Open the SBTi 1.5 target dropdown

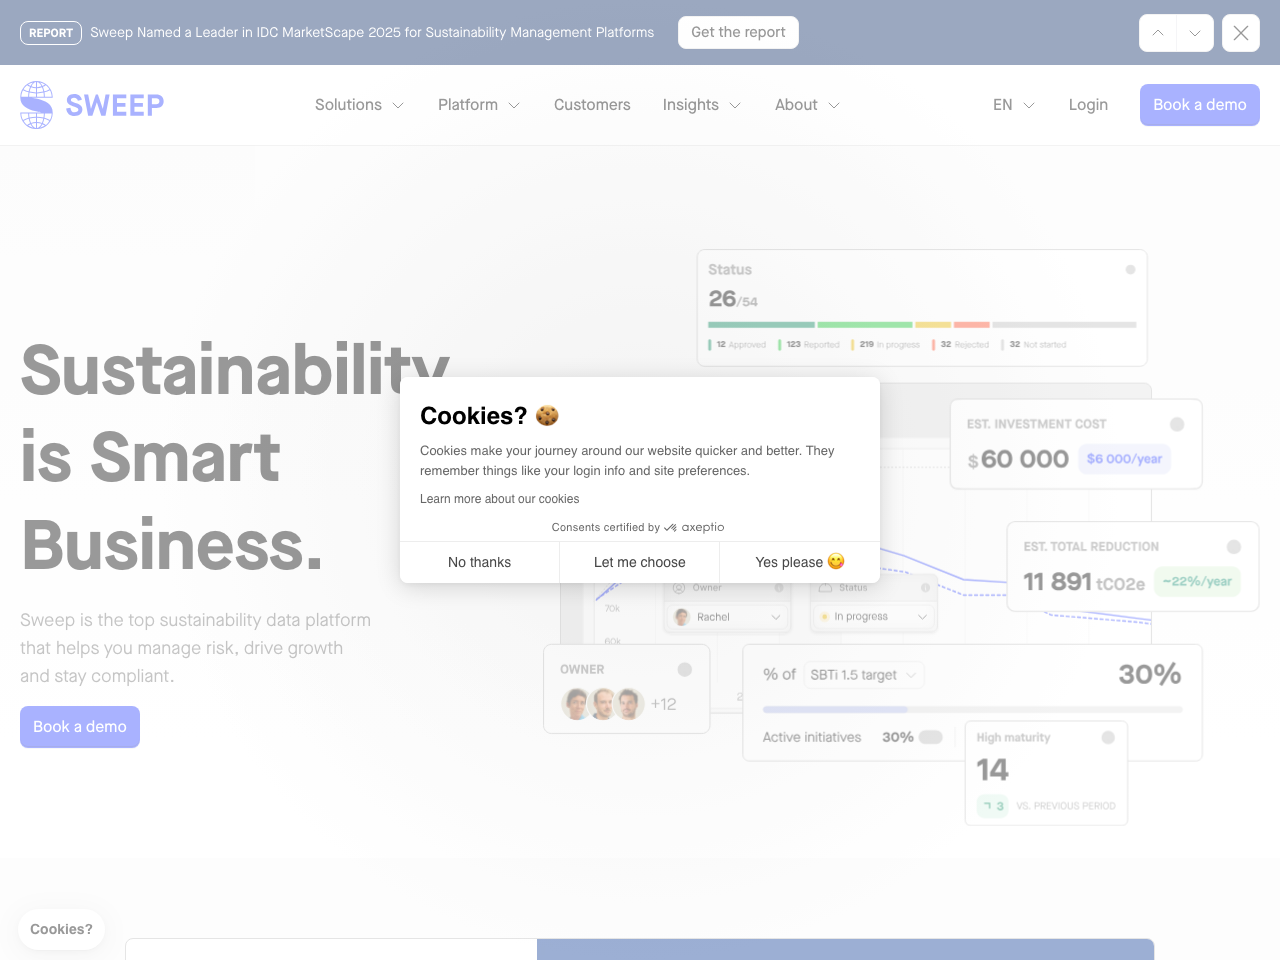[864, 675]
